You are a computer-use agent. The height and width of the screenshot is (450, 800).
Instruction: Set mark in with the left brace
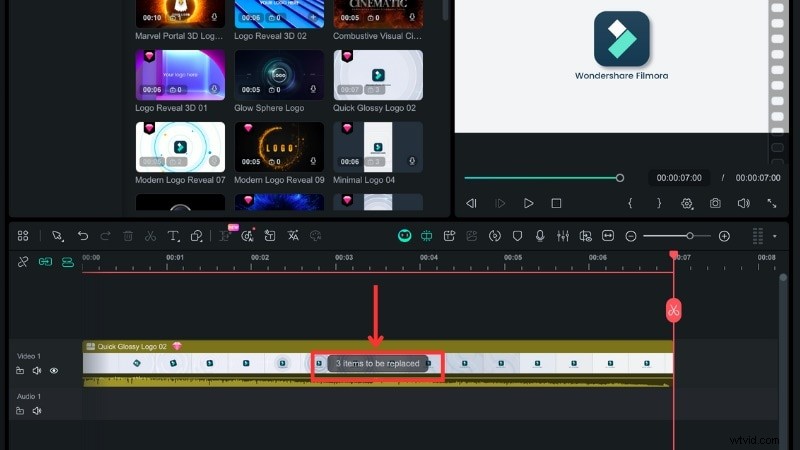coord(630,203)
